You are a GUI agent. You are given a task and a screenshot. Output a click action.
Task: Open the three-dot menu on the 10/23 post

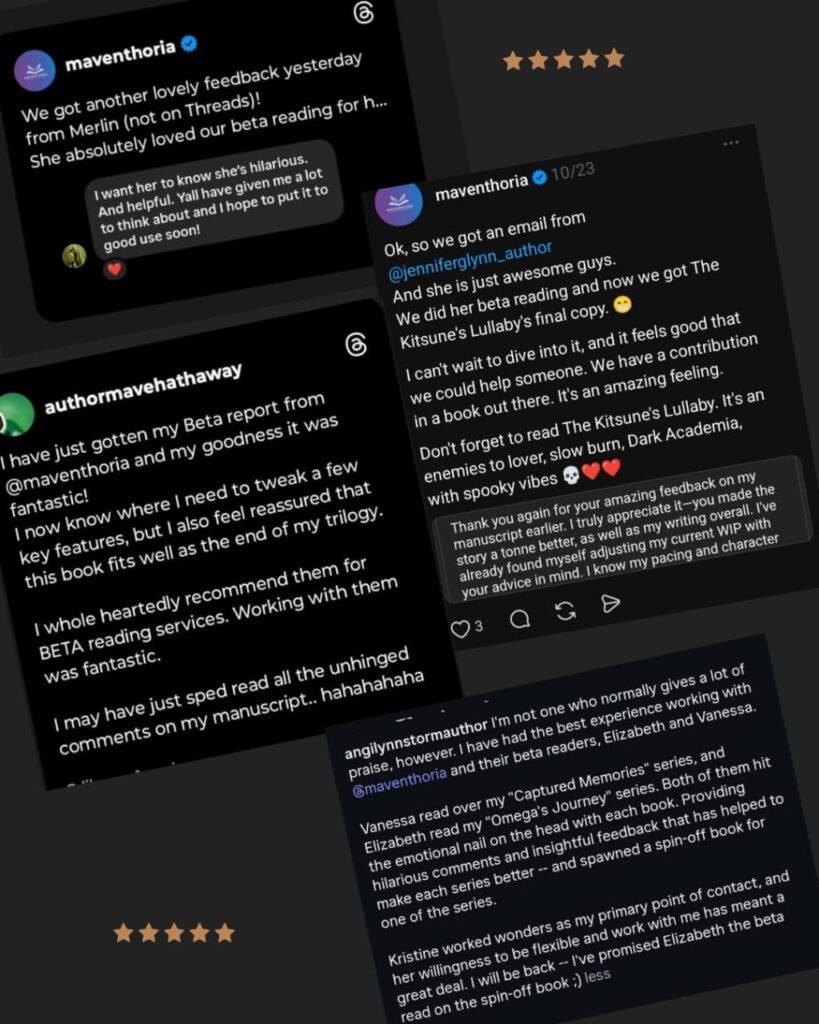731,143
